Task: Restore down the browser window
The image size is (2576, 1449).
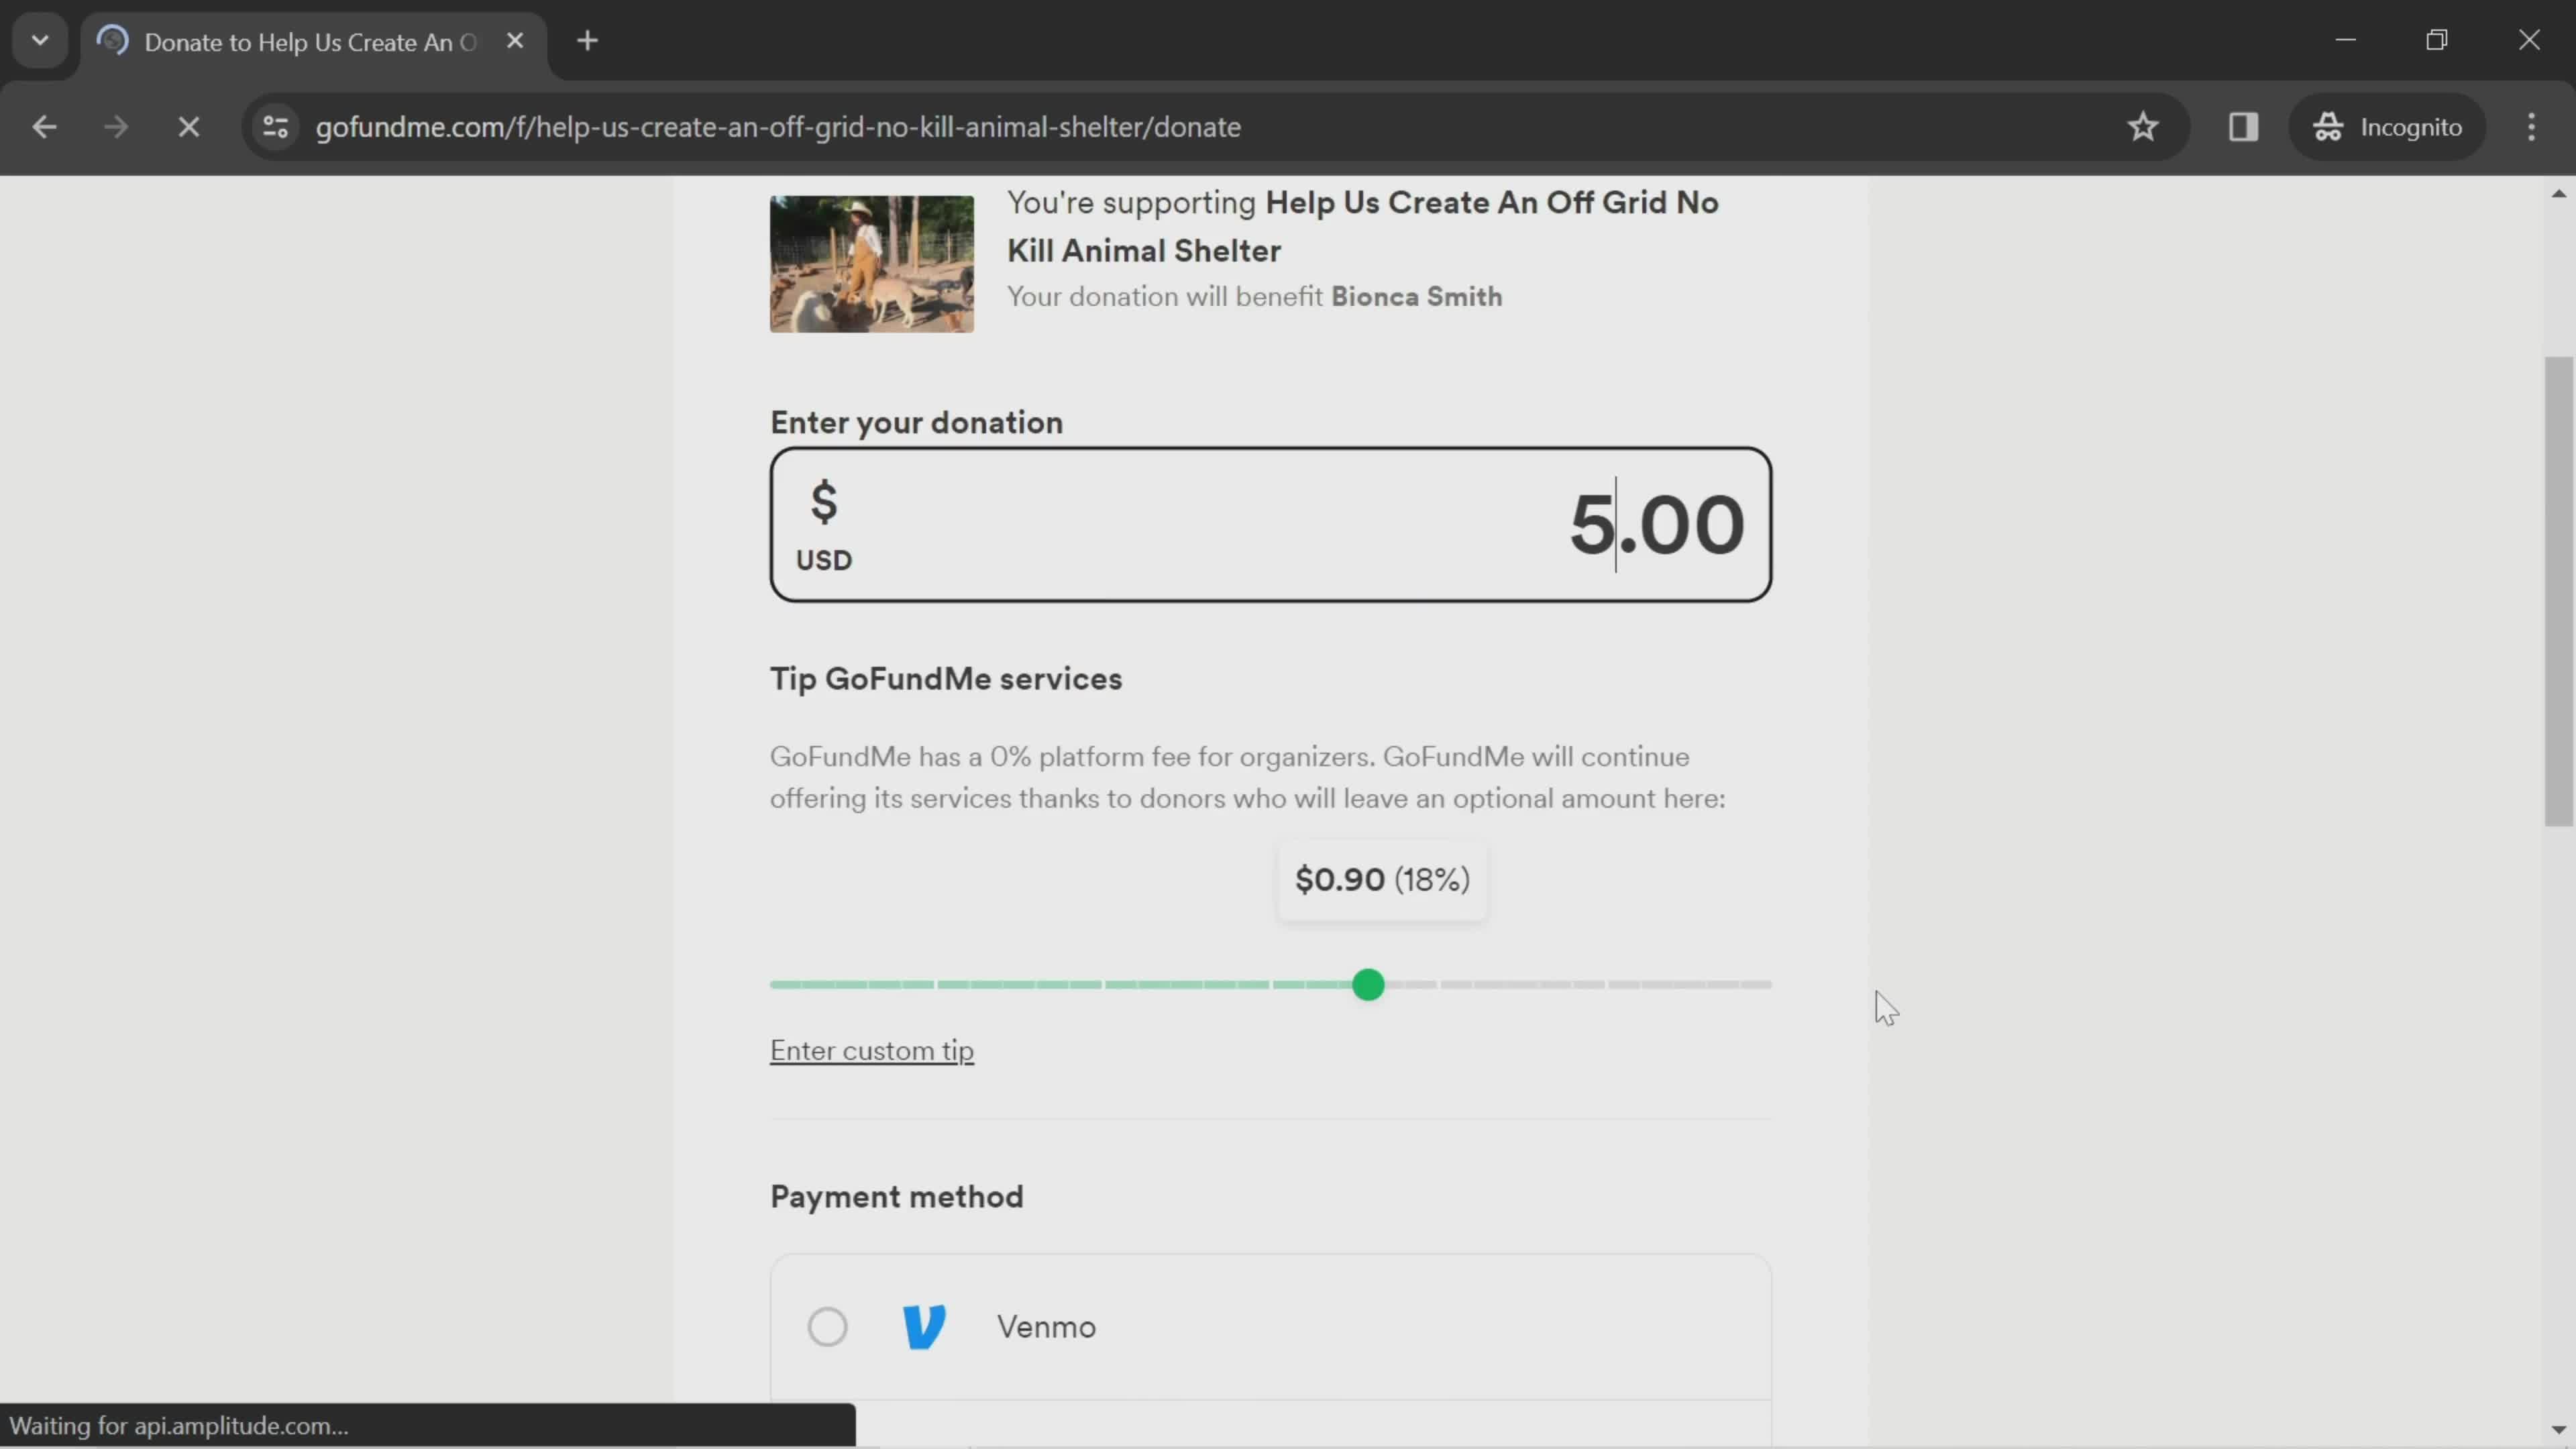Action: (2437, 40)
